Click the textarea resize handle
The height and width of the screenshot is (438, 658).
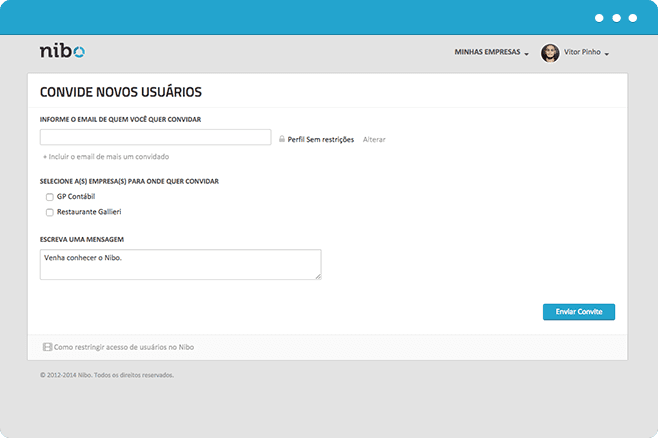point(318,276)
